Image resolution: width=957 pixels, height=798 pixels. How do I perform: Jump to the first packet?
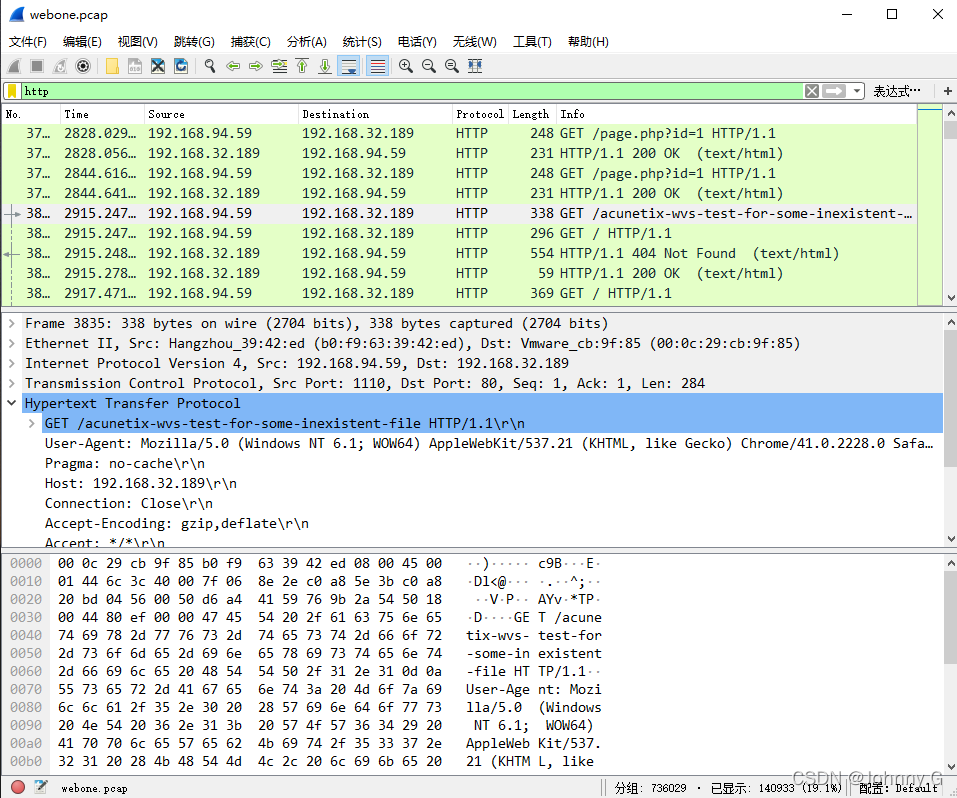[x=302, y=66]
